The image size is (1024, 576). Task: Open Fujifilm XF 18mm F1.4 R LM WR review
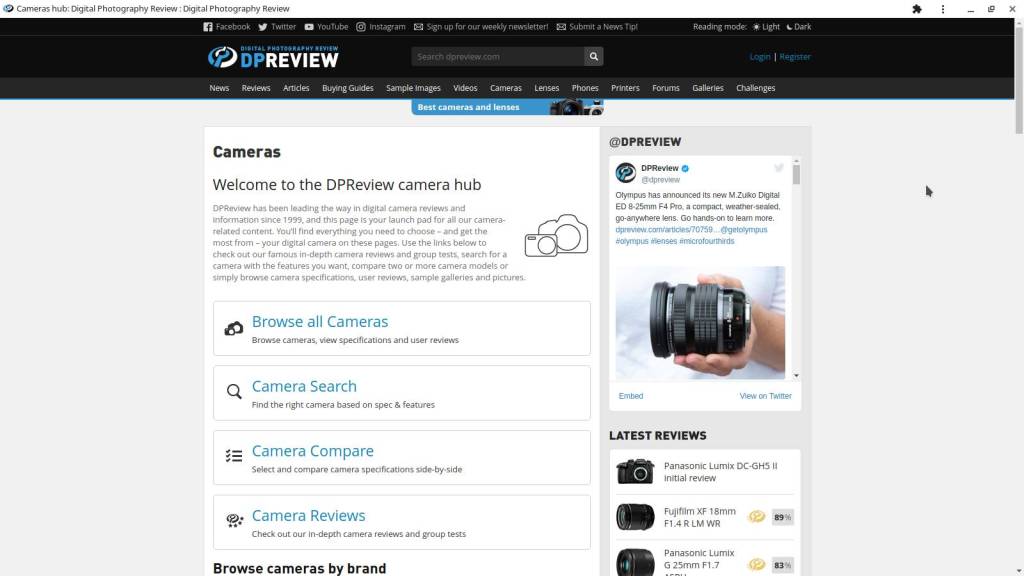699,517
